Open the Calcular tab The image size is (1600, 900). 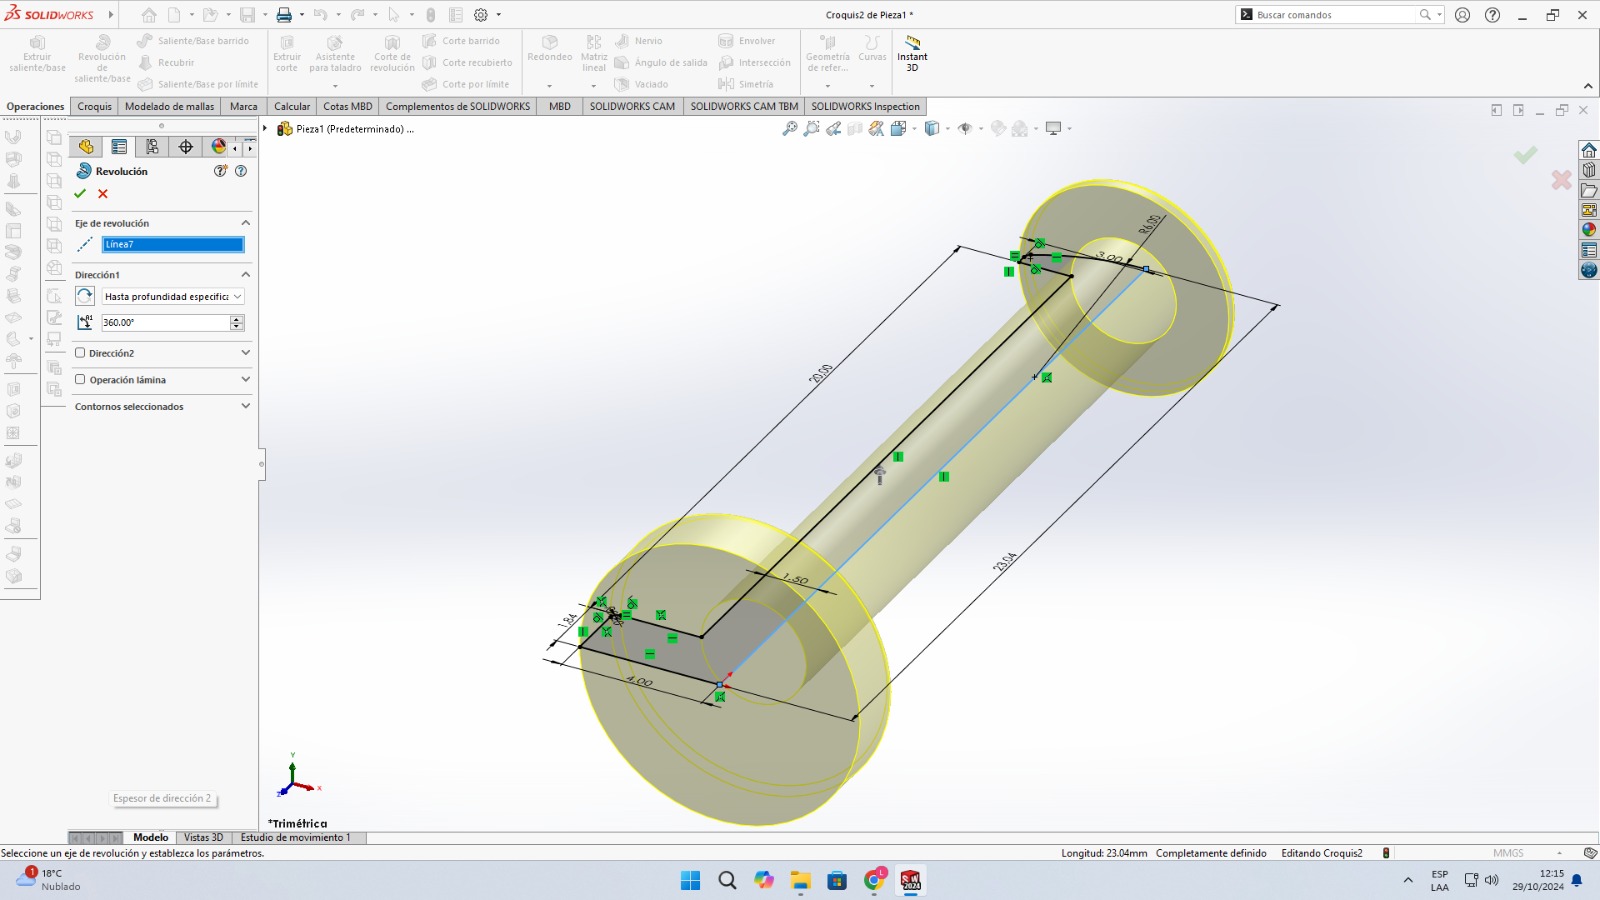pos(292,107)
